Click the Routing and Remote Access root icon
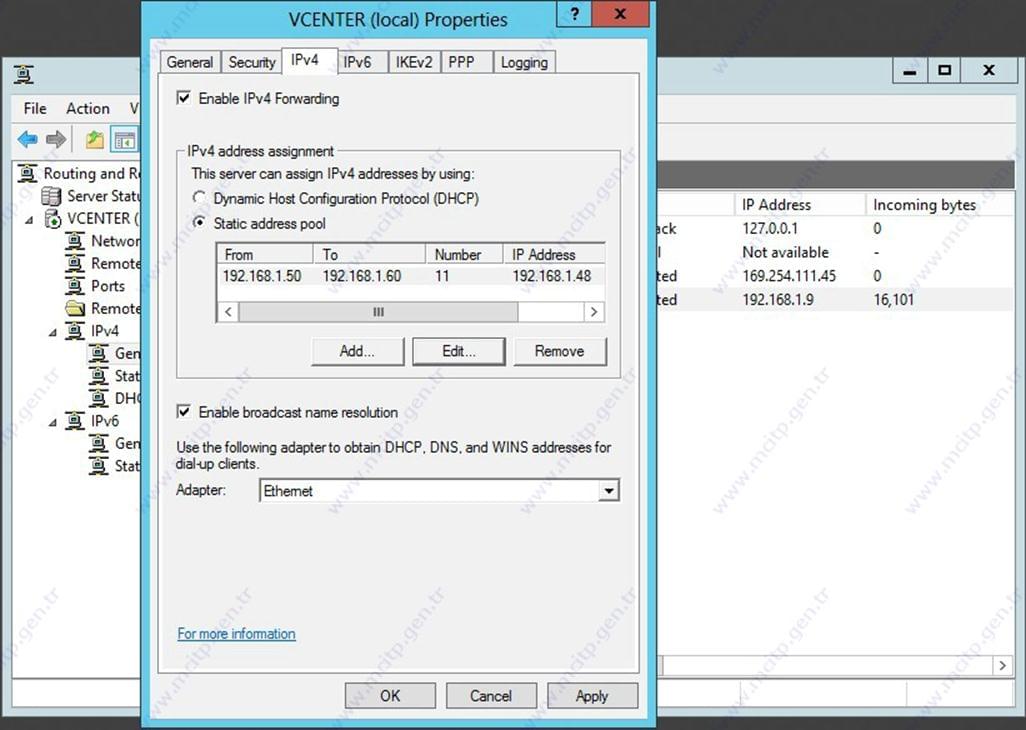Image resolution: width=1026 pixels, height=730 pixels. point(27,173)
